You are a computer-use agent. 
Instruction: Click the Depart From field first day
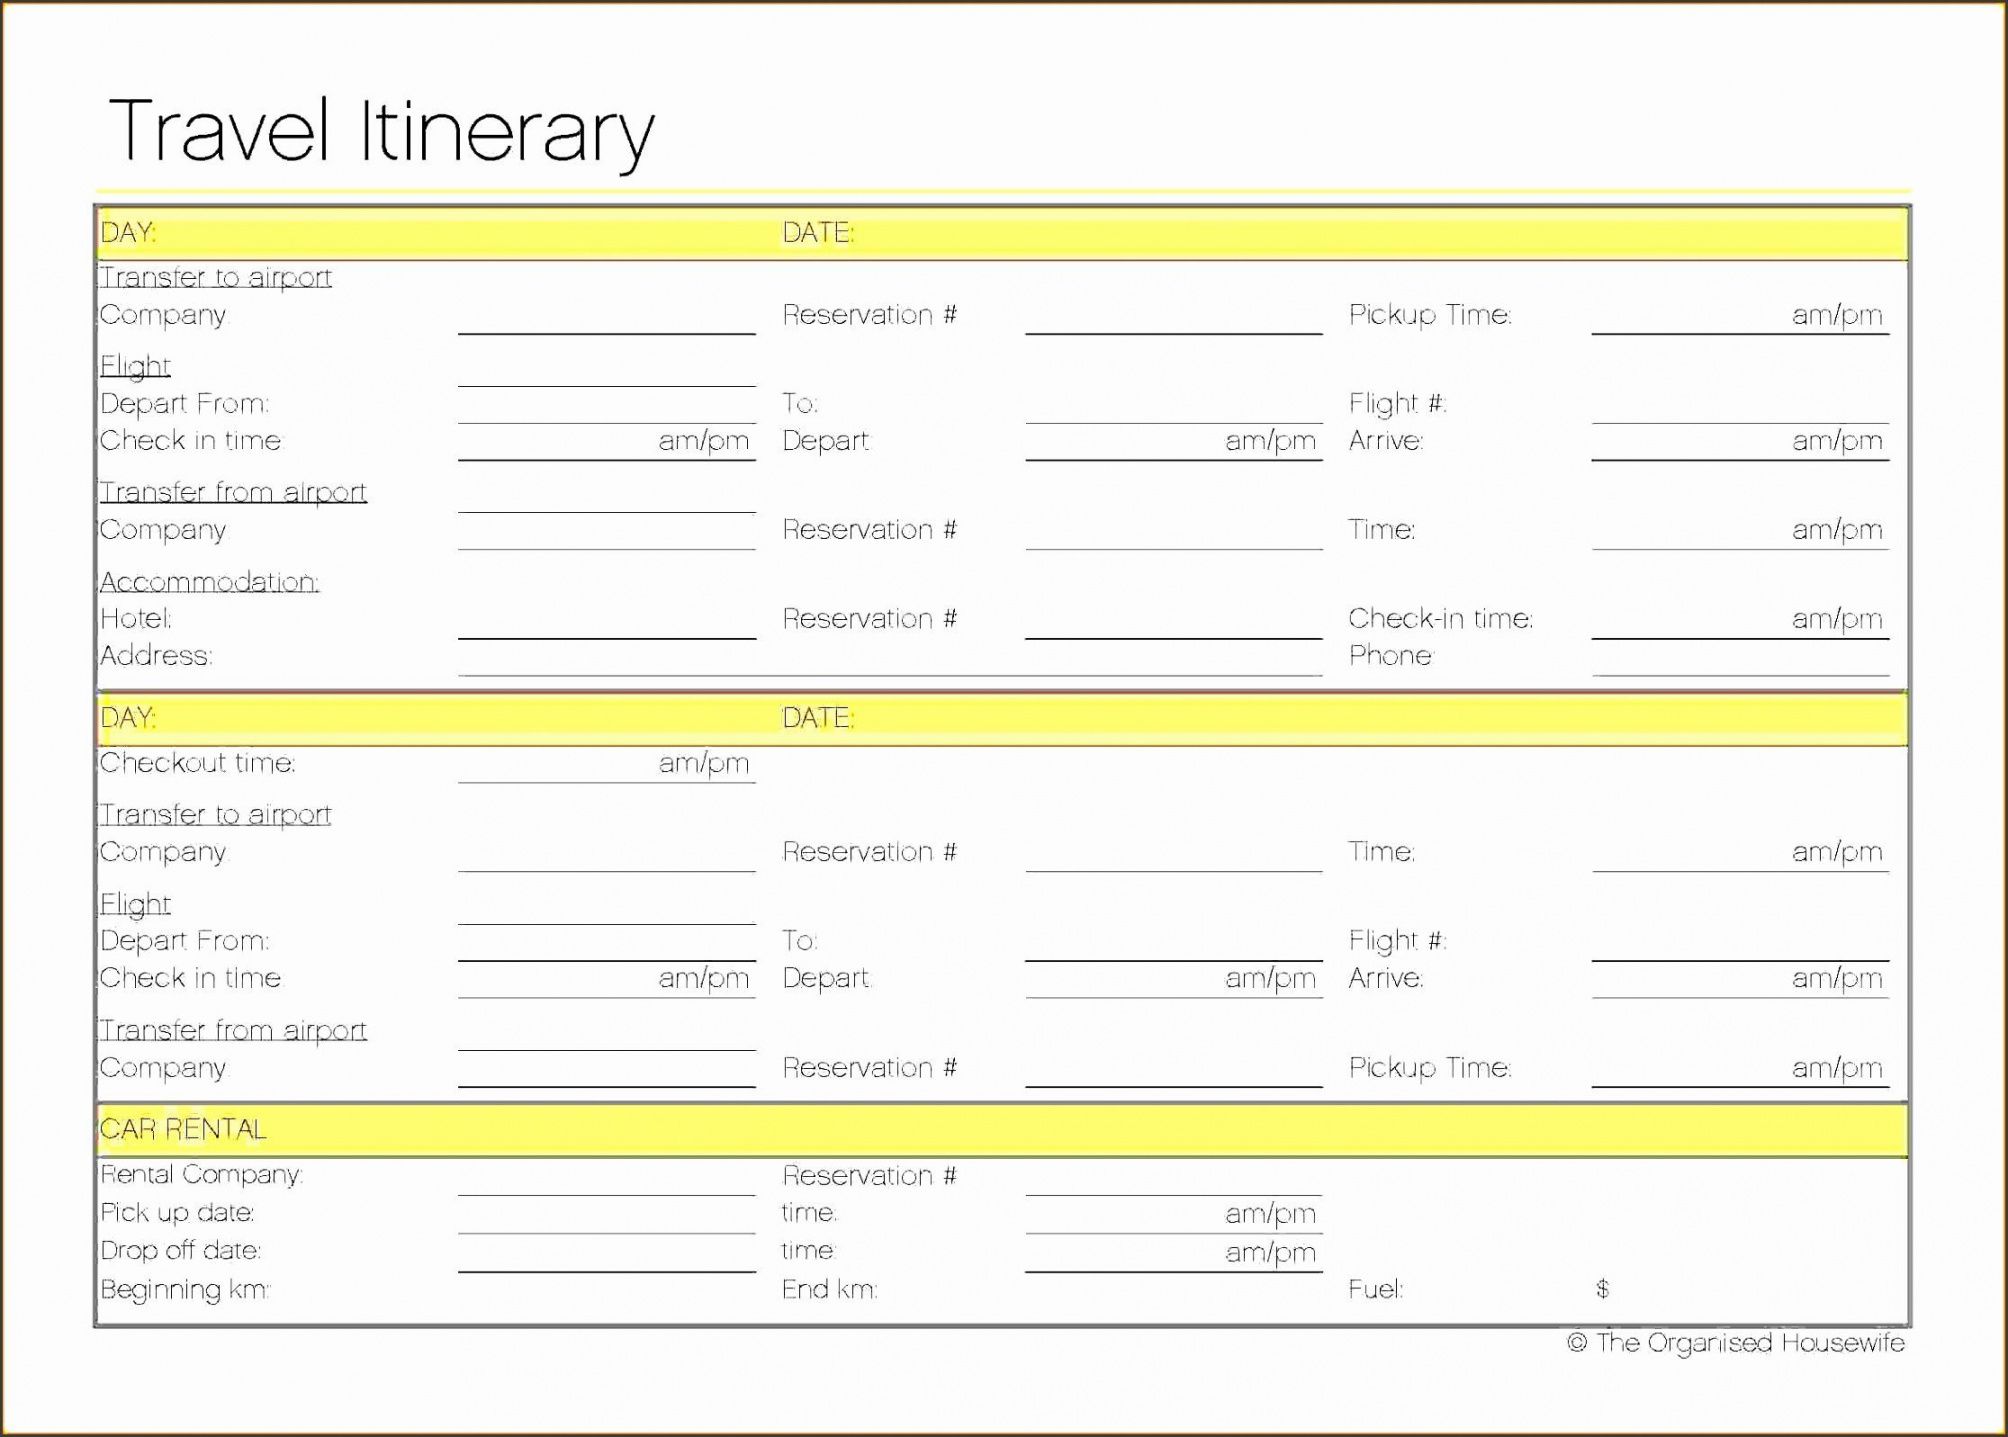pos(543,395)
